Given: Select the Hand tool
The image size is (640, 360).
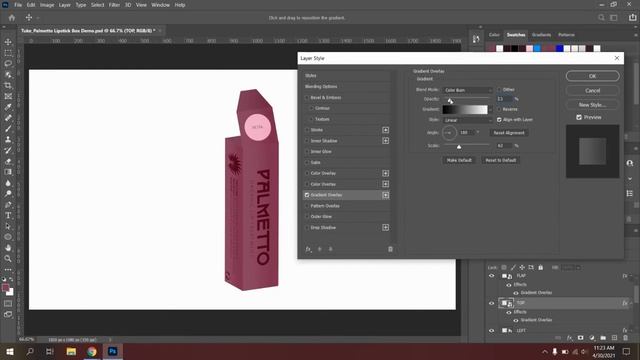Looking at the screenshot, I should point(8,248).
